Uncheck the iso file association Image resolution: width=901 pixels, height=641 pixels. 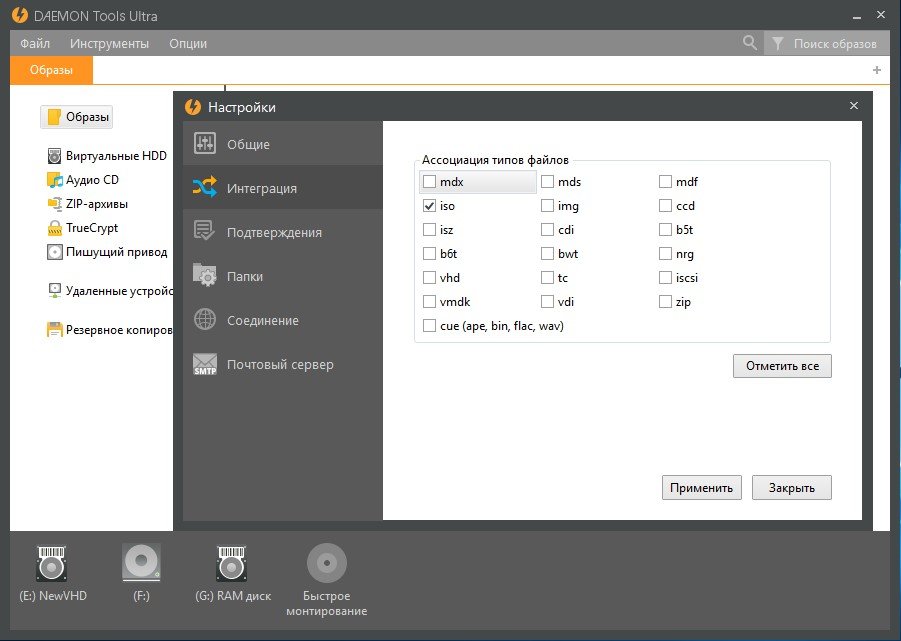[x=430, y=206]
